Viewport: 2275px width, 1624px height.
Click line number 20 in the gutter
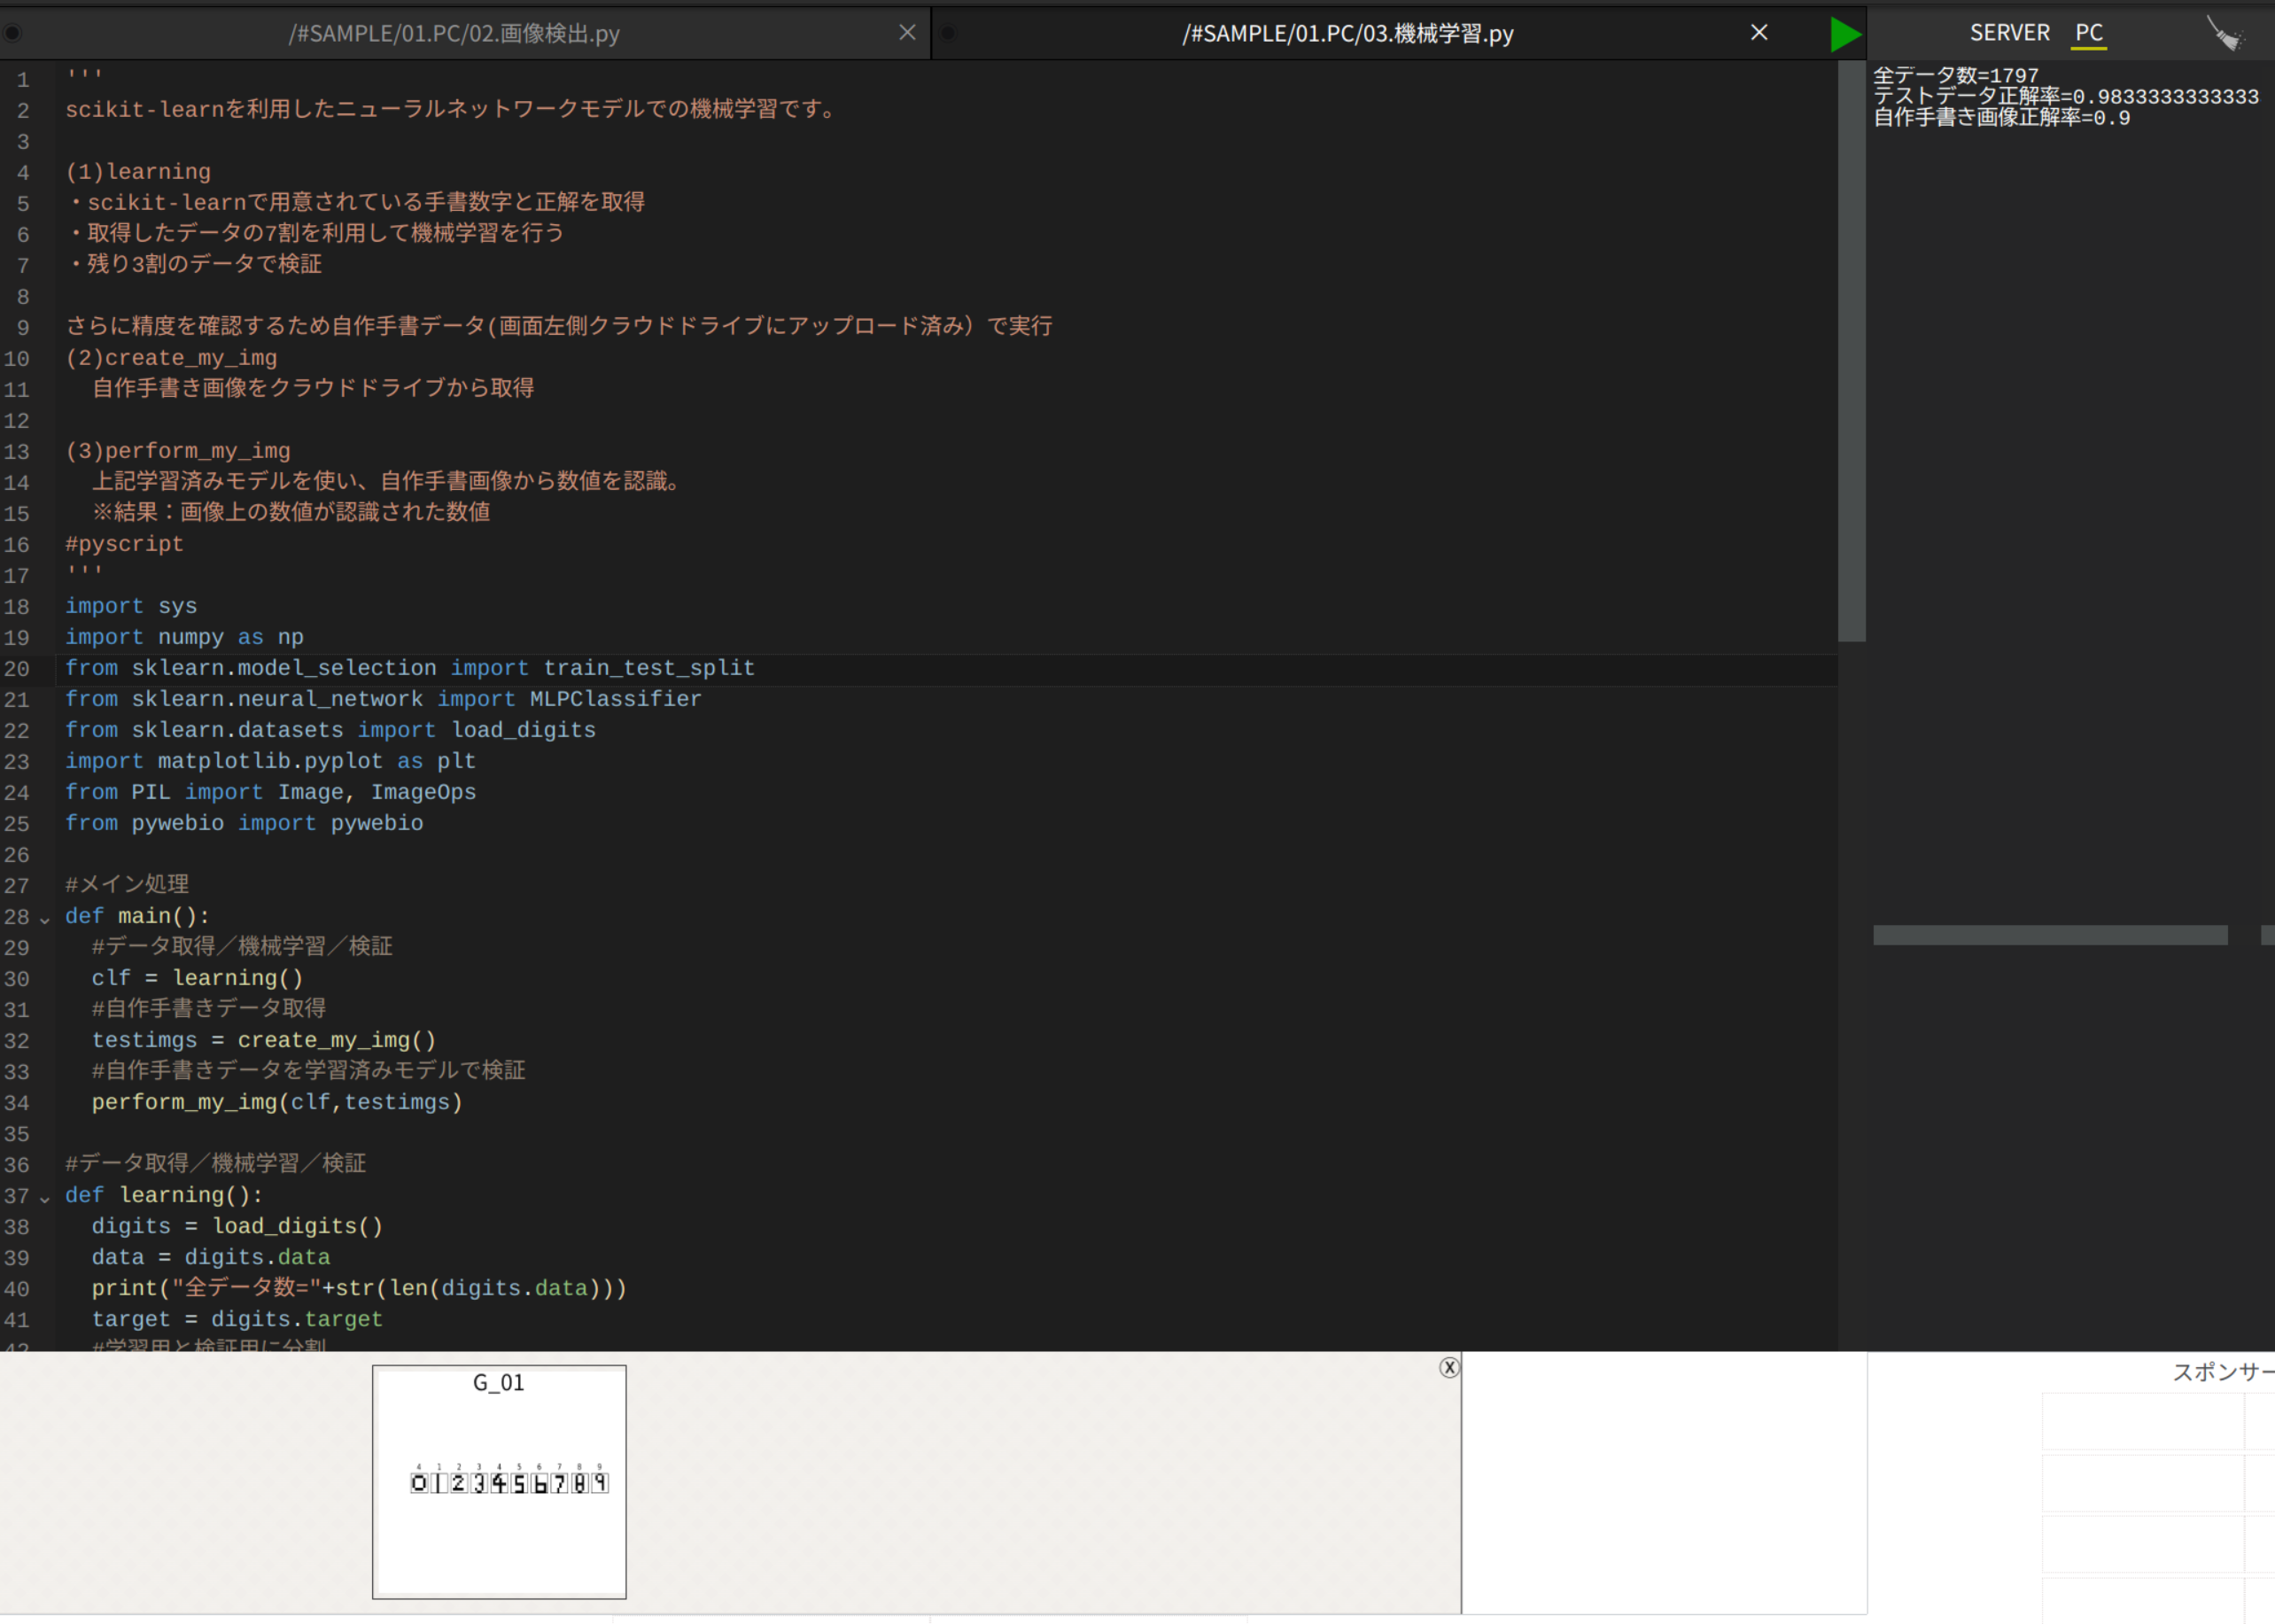tap(17, 668)
